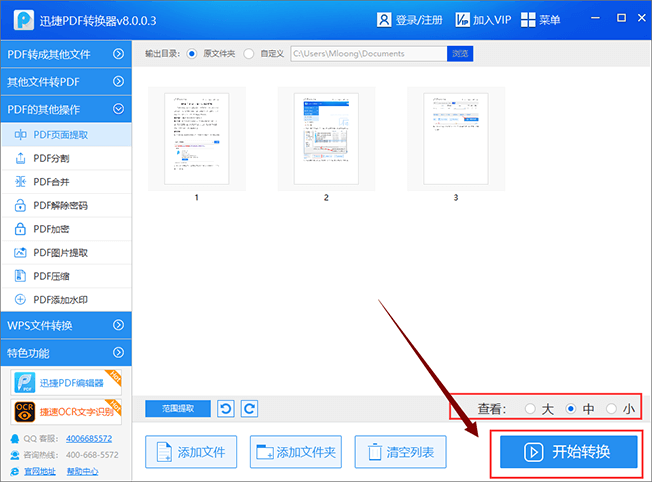Select page 1 thumbnail
This screenshot has height=482, width=652.
click(197, 138)
